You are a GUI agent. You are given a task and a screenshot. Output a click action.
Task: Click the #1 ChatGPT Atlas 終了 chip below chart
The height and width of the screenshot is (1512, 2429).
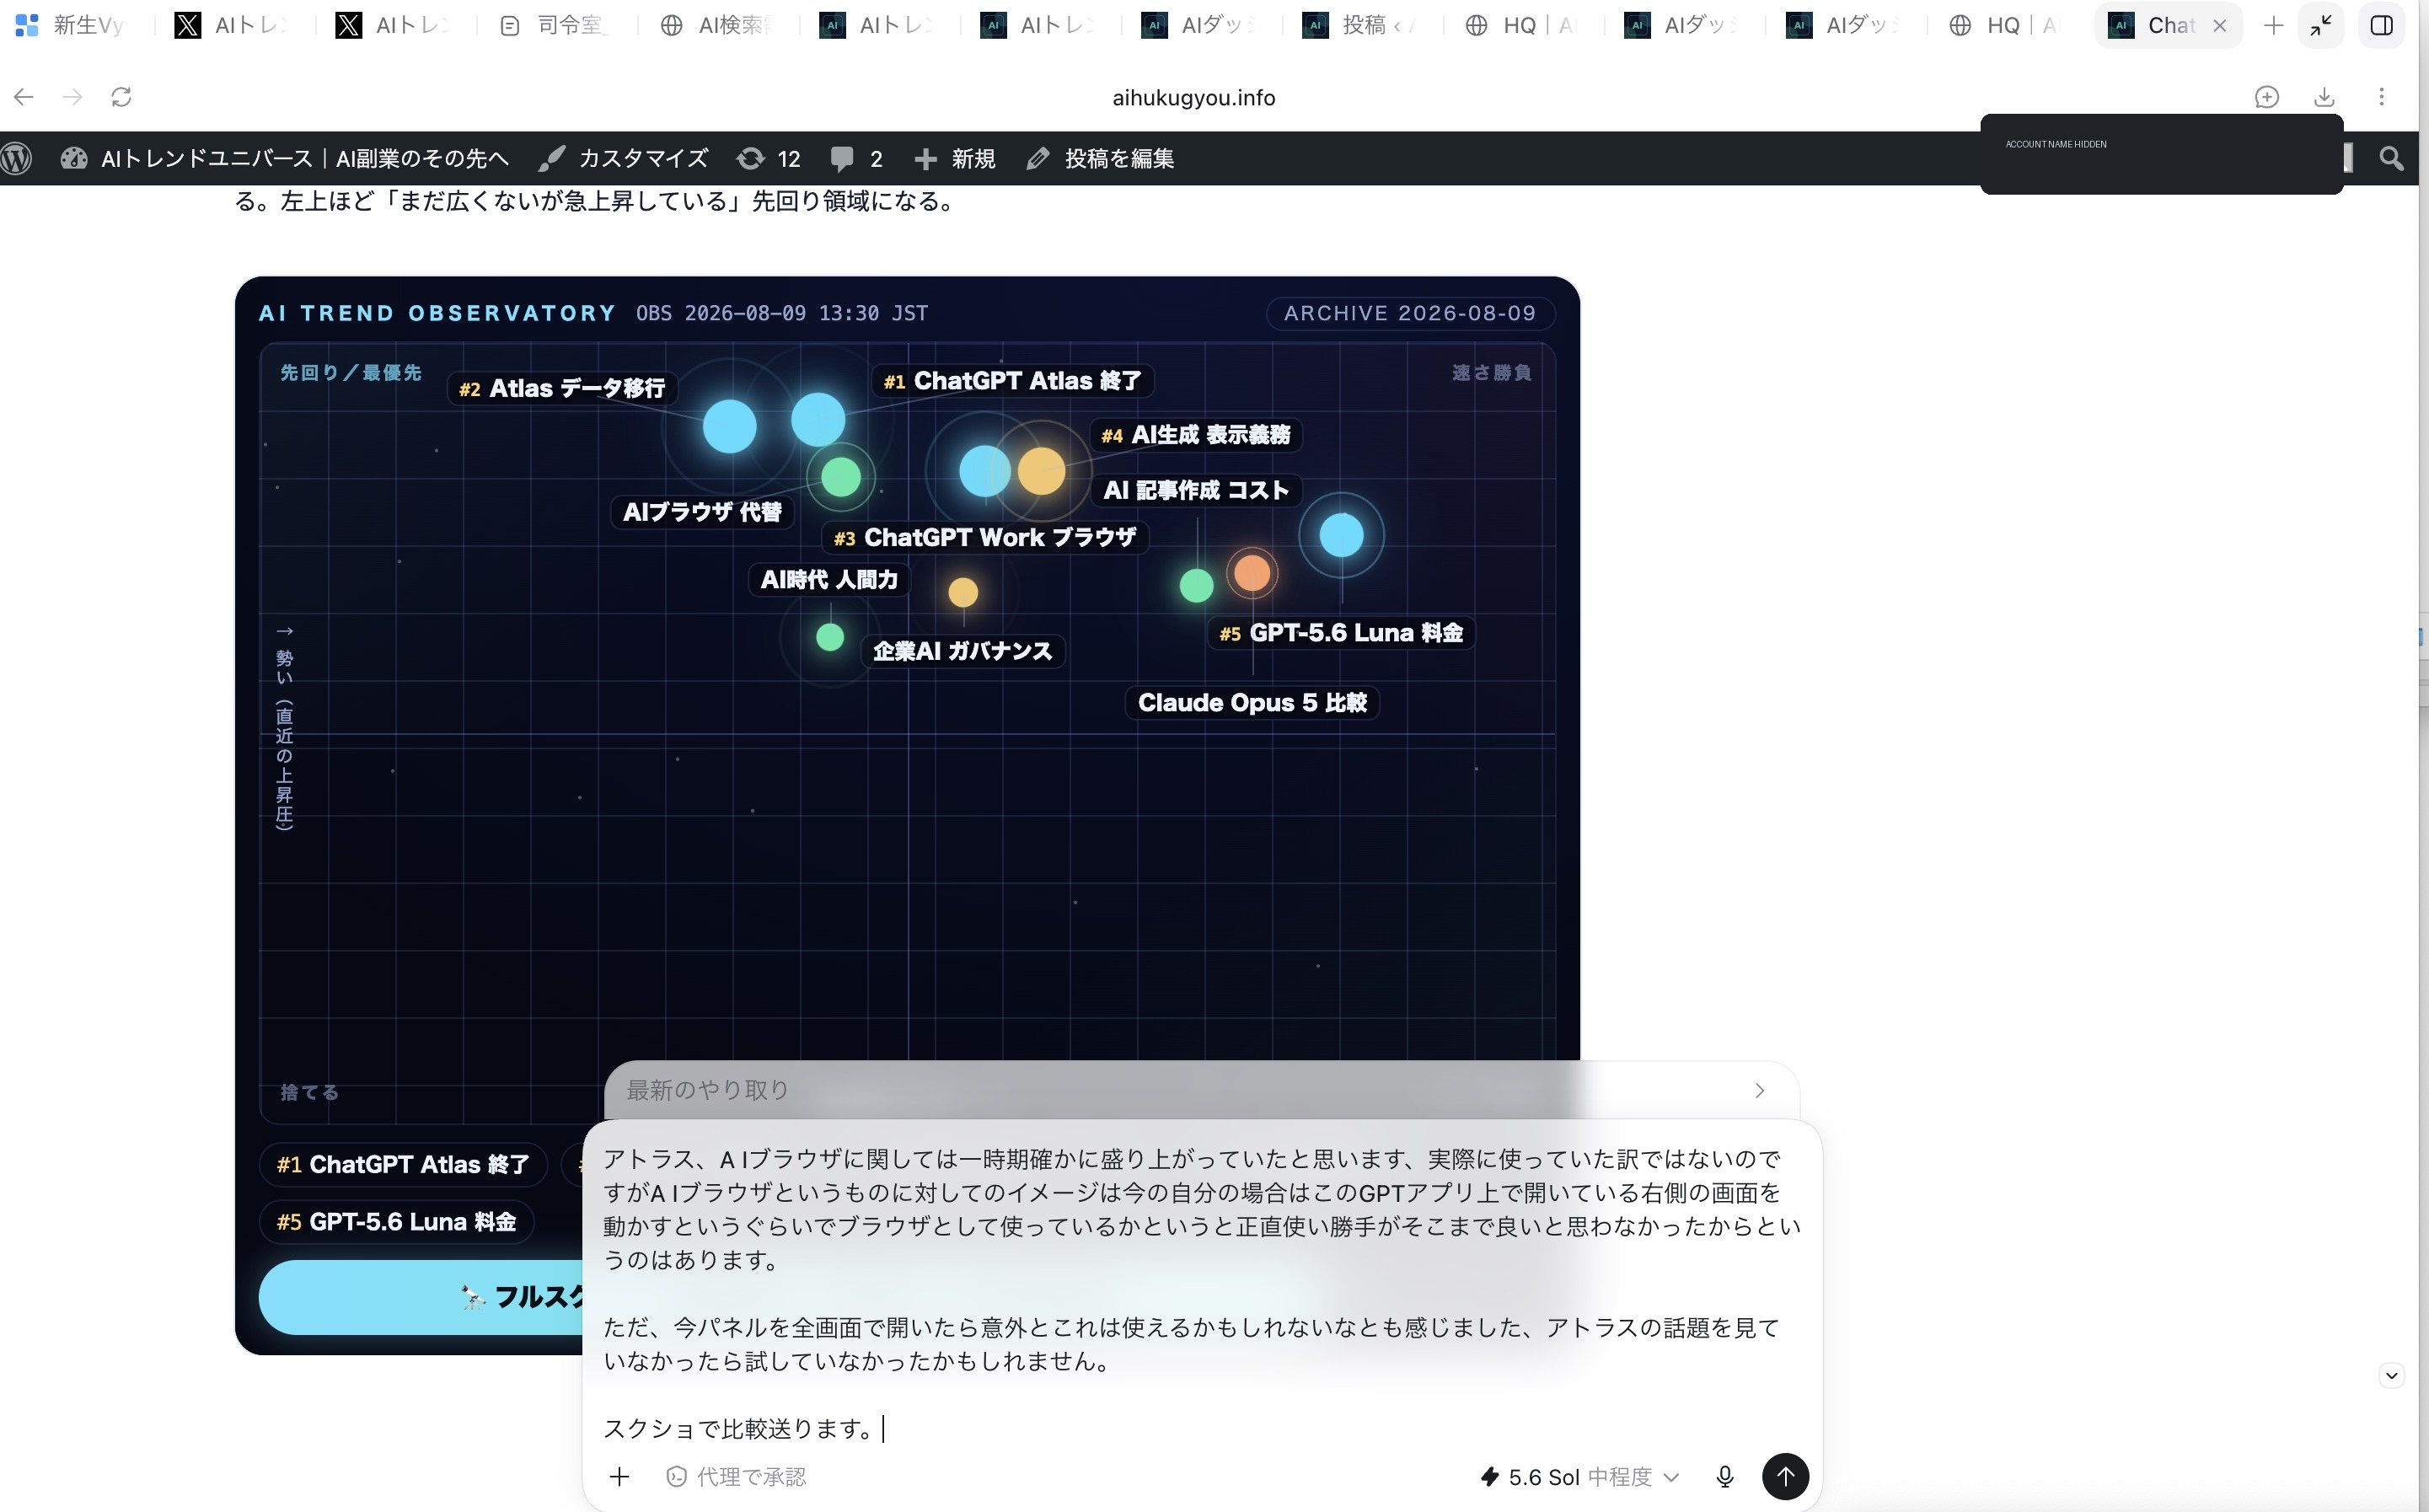pos(403,1165)
